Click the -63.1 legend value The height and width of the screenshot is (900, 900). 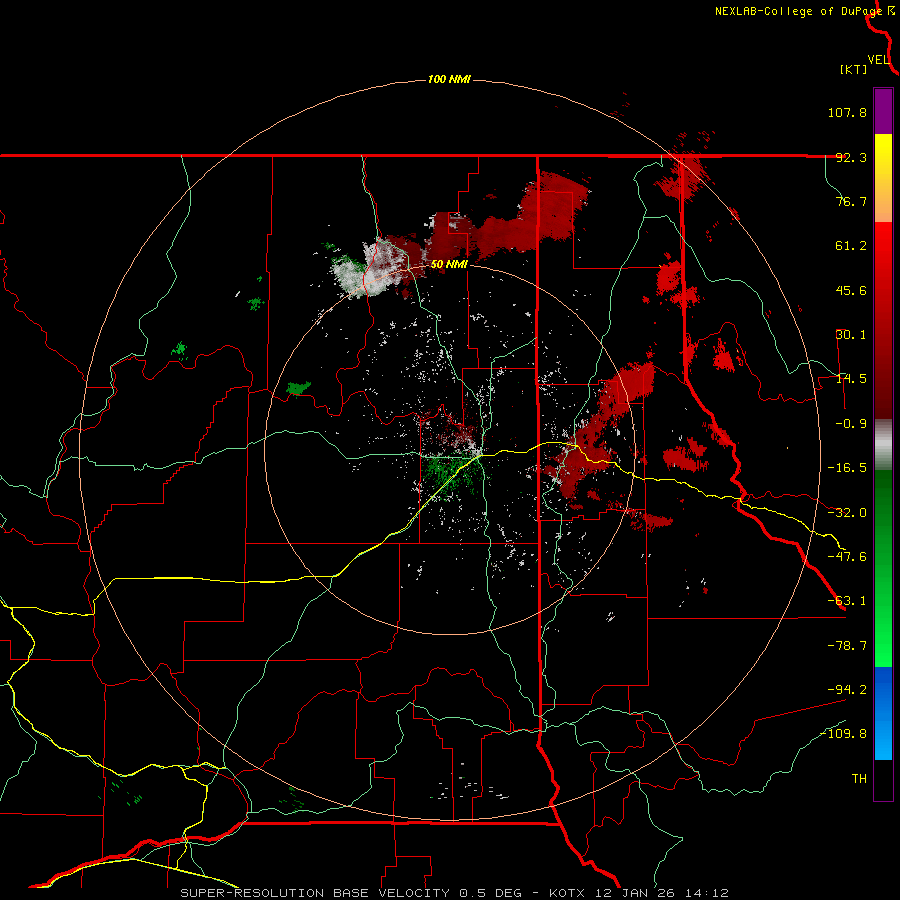847,601
